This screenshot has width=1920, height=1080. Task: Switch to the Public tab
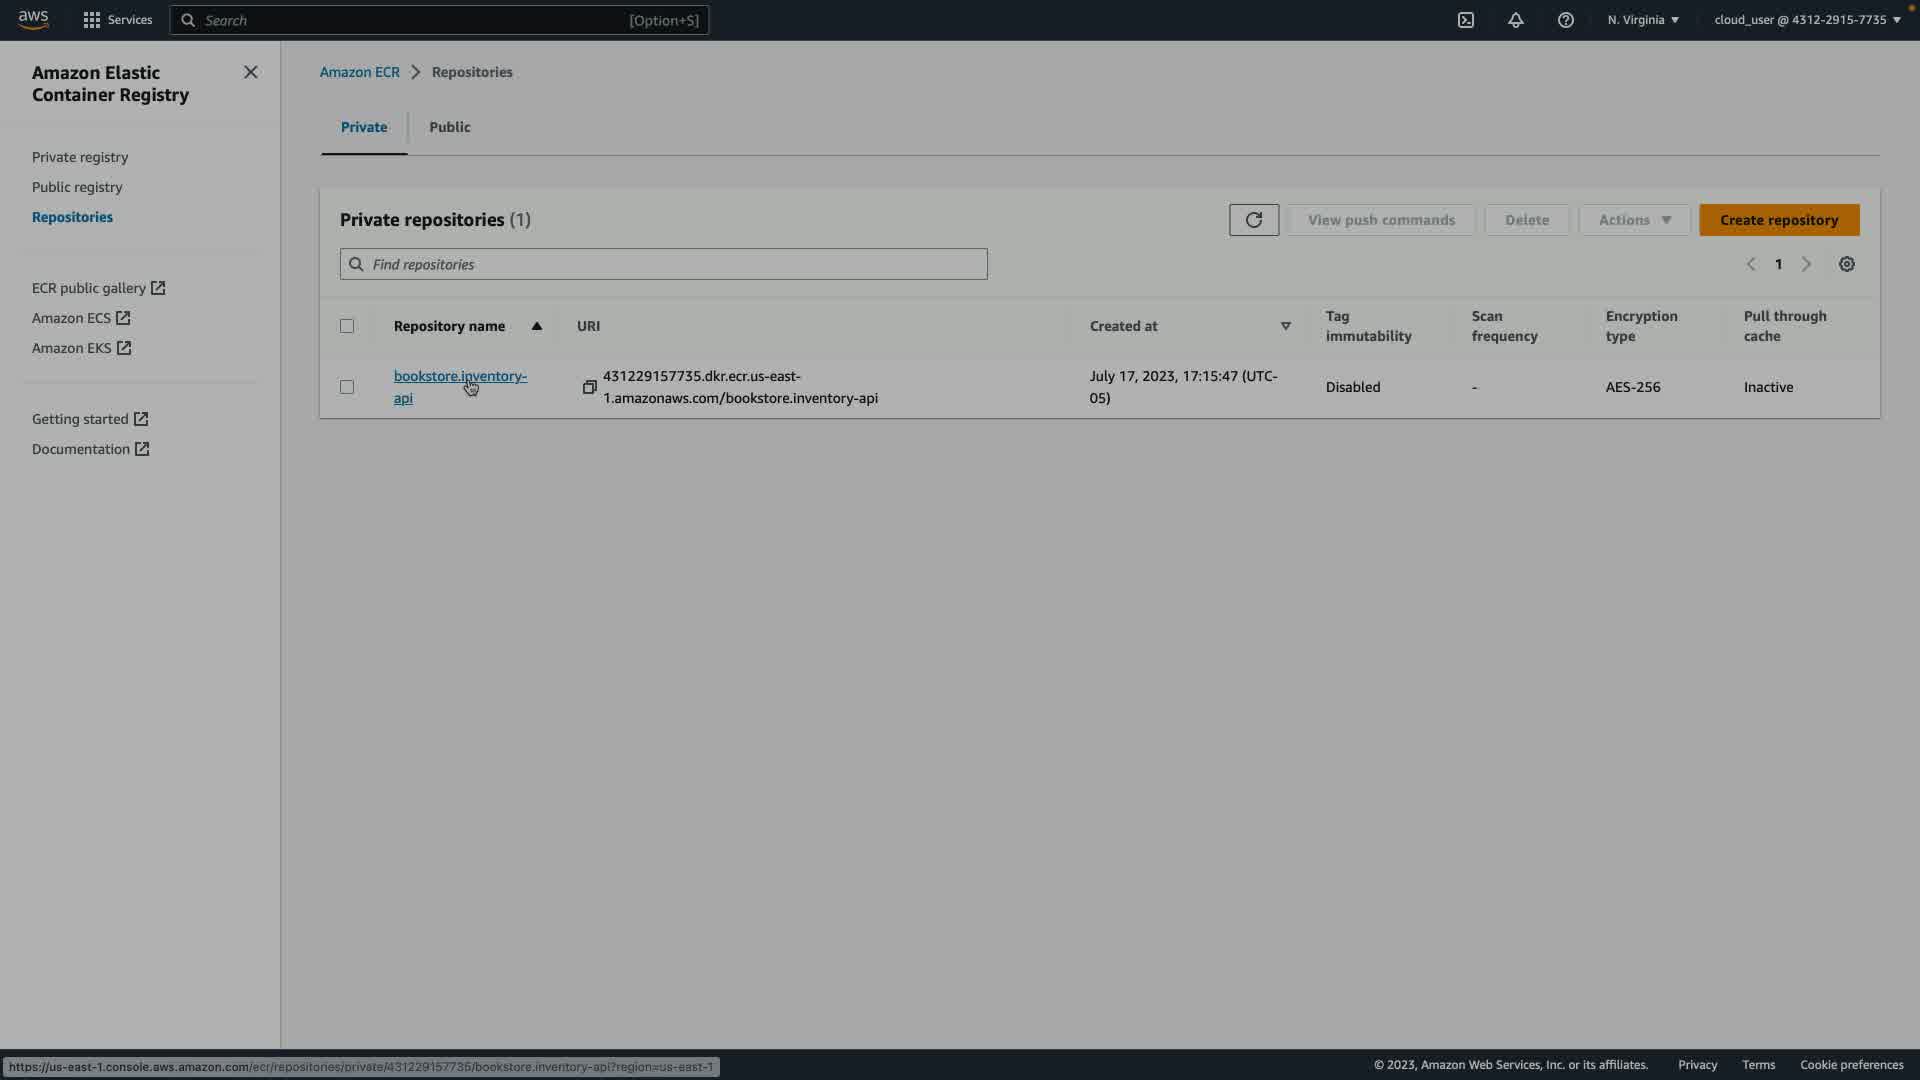[450, 127]
